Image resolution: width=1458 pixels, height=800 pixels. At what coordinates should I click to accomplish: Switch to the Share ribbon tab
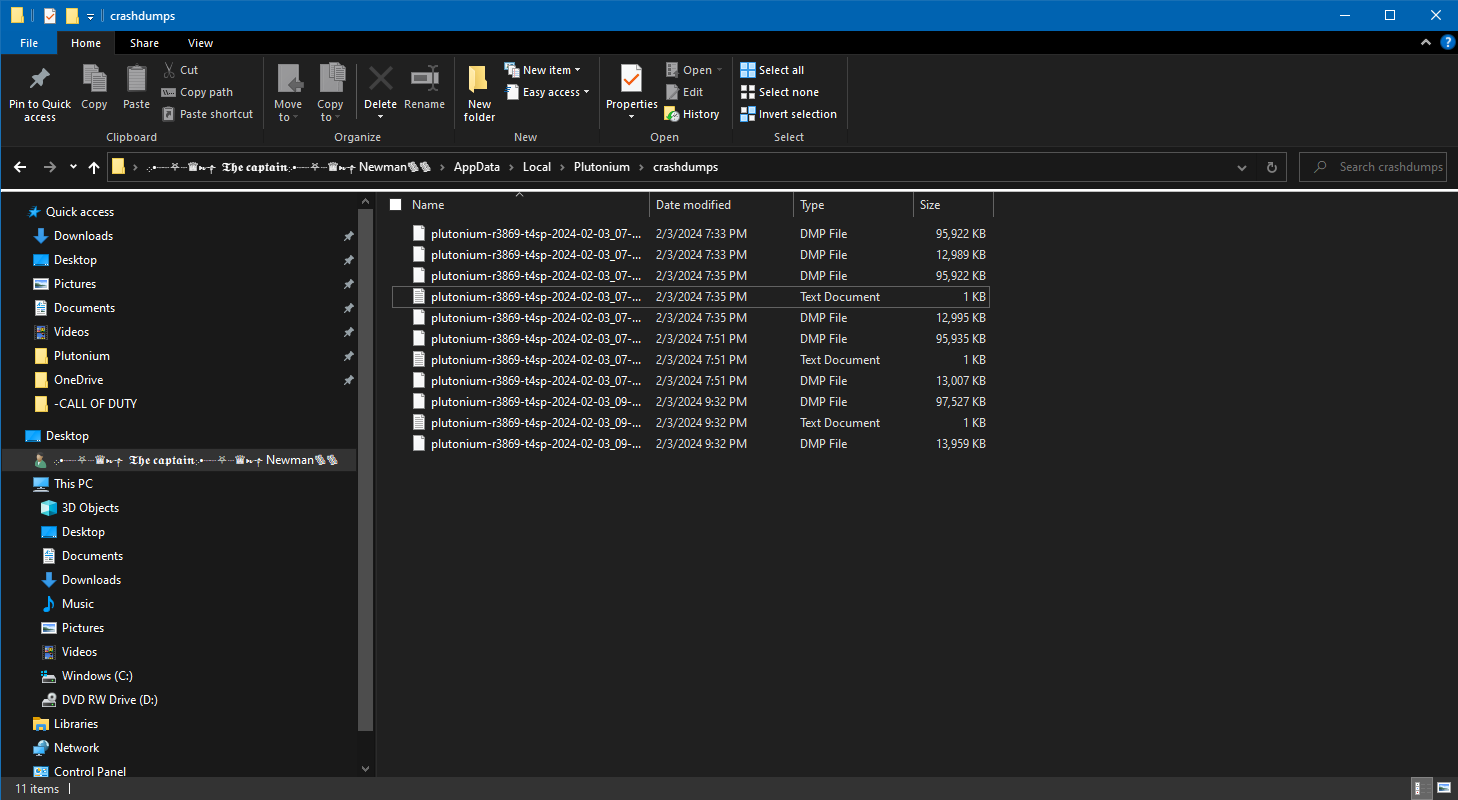coord(144,43)
